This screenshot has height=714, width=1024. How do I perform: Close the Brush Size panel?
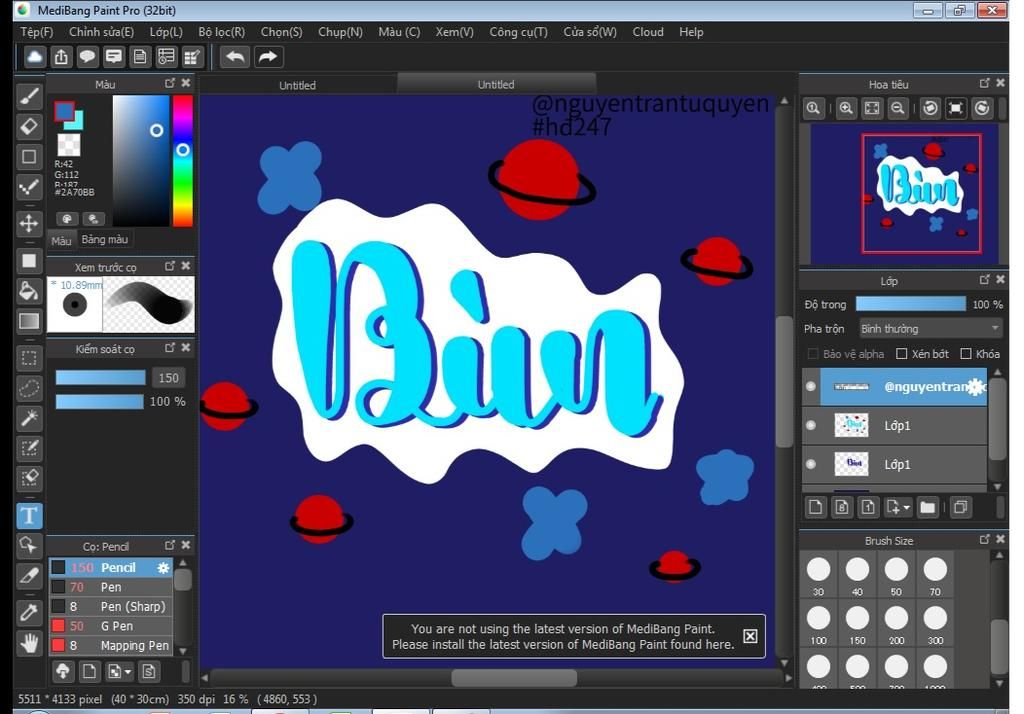click(1000, 539)
